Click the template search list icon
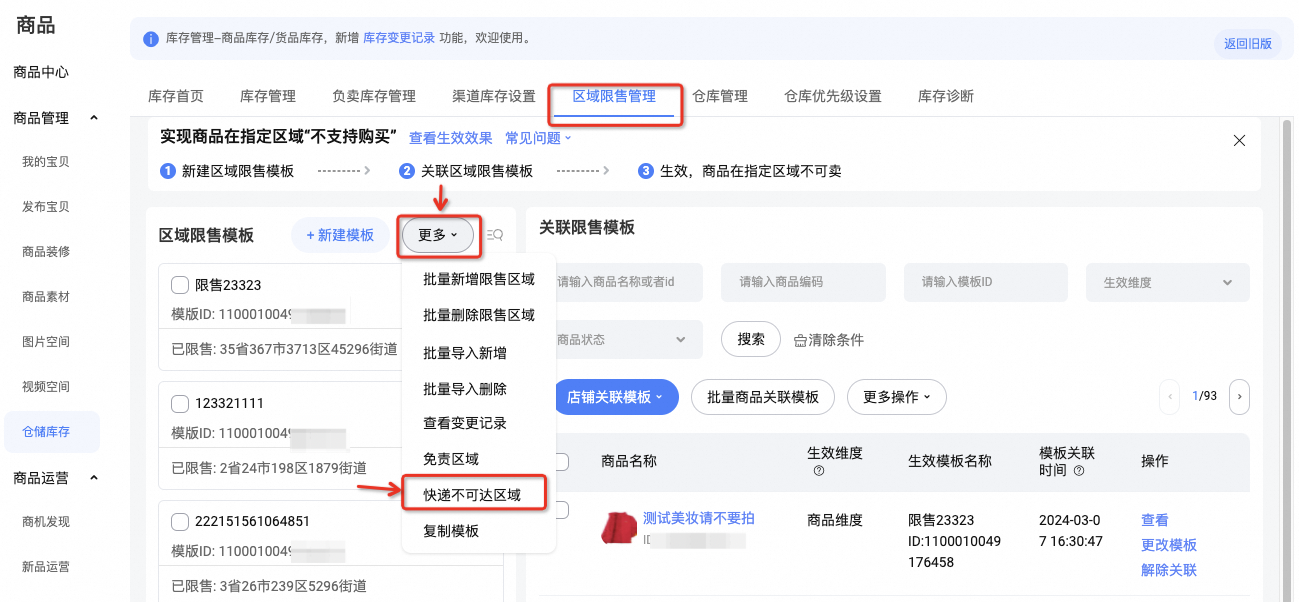The width and height of the screenshot is (1299, 602). [x=495, y=235]
